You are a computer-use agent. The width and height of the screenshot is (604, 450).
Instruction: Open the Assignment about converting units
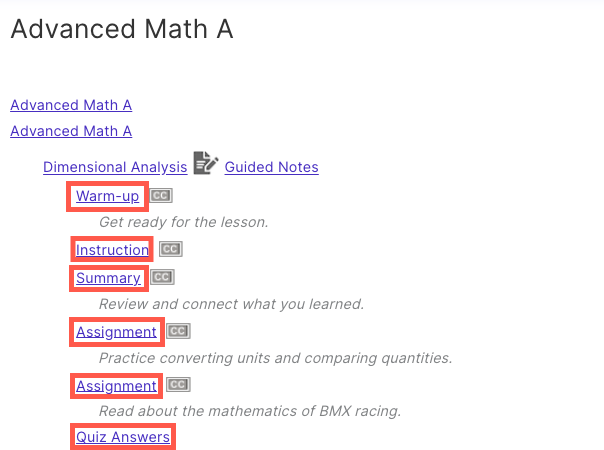[116, 332]
